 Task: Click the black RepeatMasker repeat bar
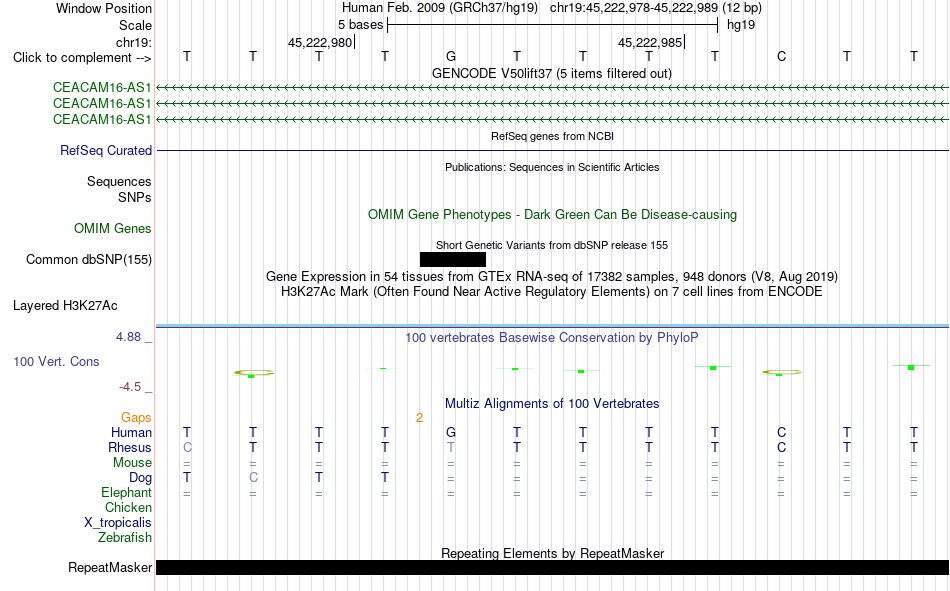[x=553, y=567]
